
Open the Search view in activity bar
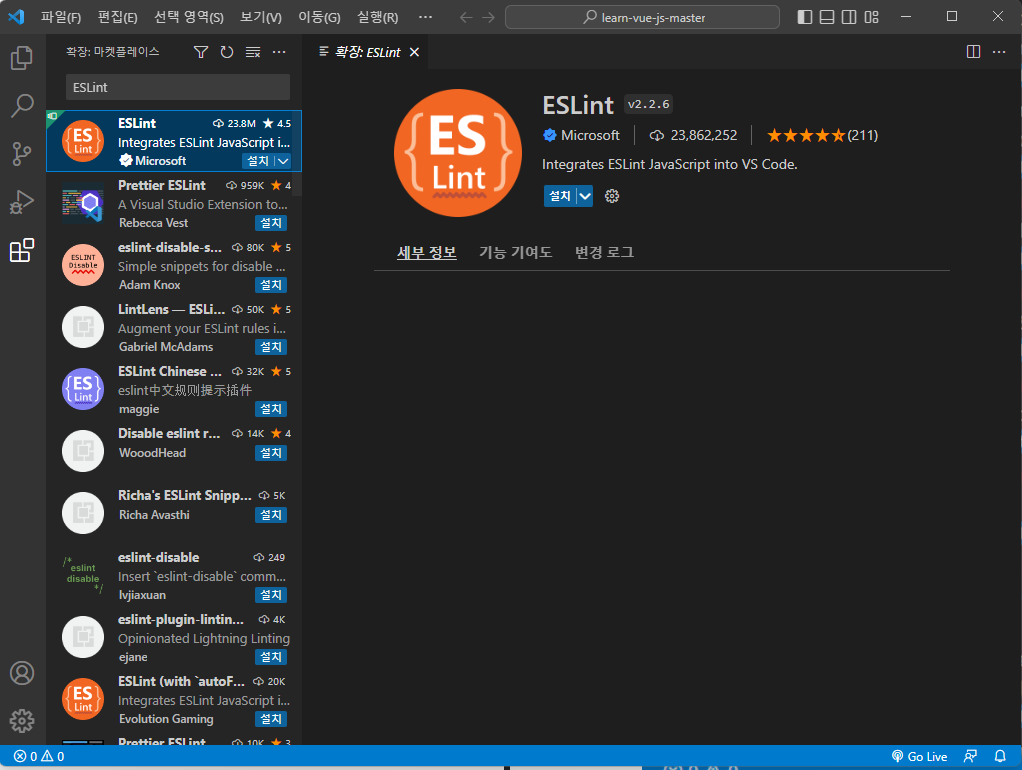(x=22, y=106)
